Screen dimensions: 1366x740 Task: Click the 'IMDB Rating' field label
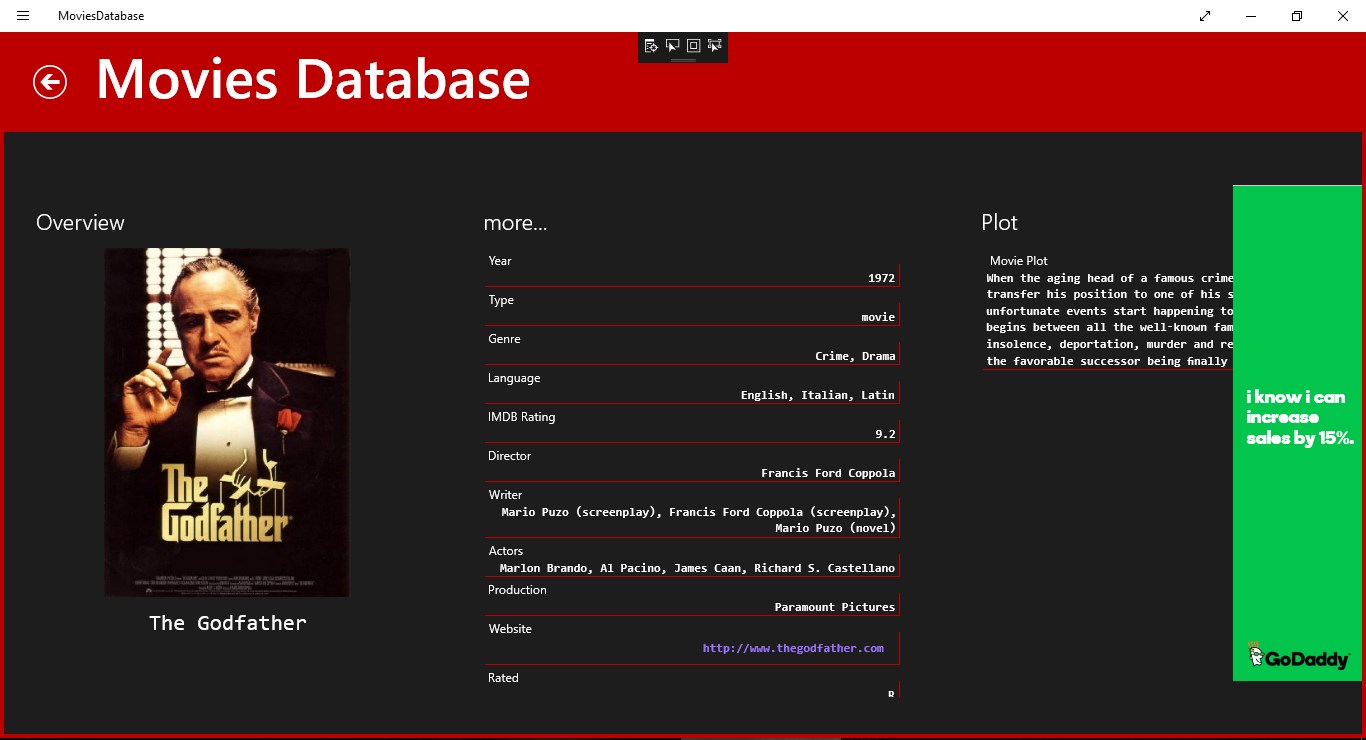521,417
